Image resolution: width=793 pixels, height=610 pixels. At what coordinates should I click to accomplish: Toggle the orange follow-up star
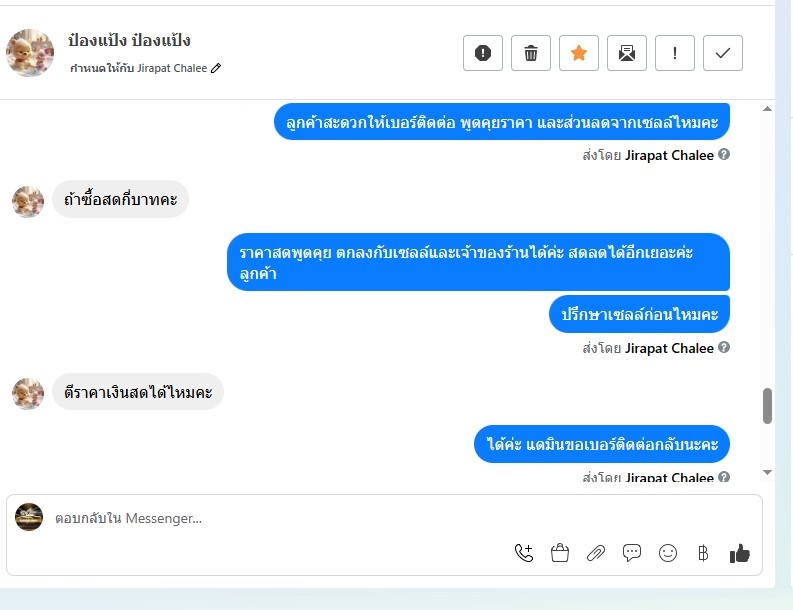point(579,53)
